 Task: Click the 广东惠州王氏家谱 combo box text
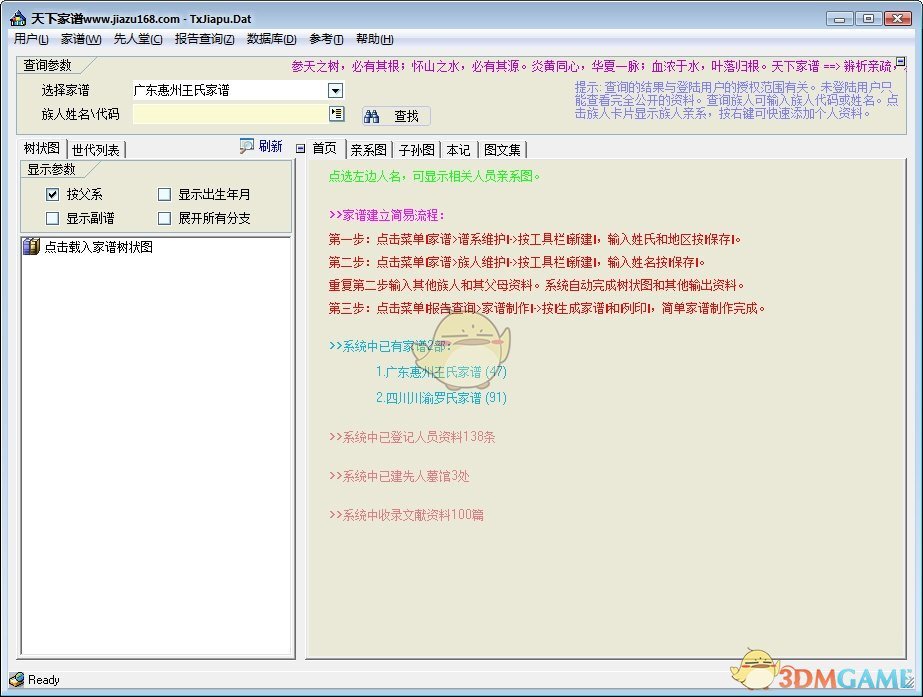tap(230, 90)
